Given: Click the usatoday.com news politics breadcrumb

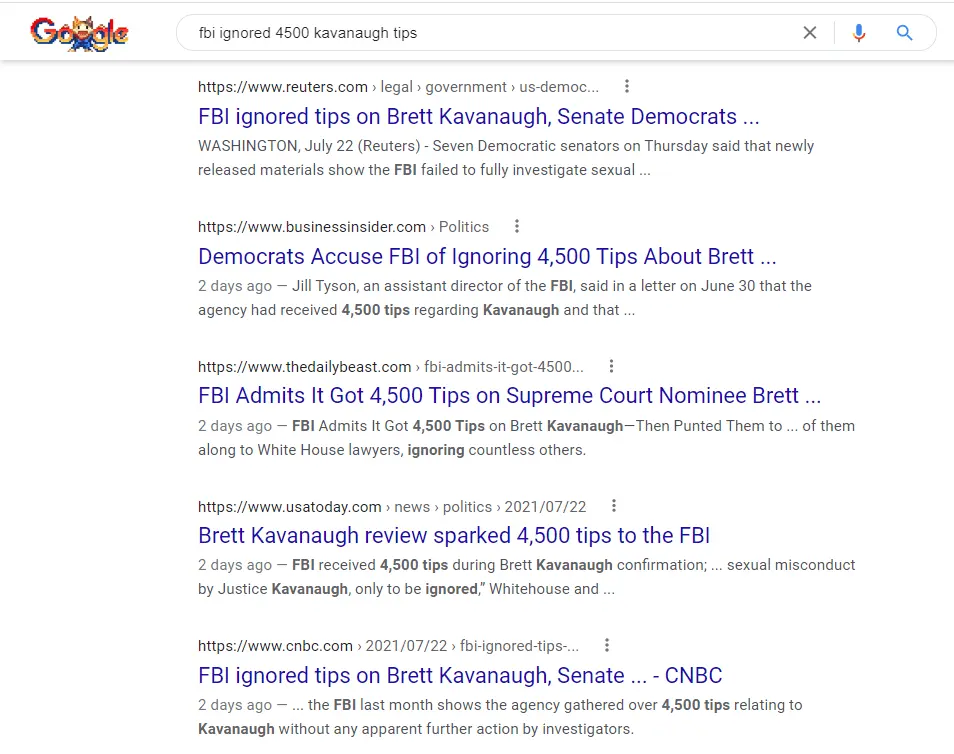Looking at the screenshot, I should pos(392,507).
